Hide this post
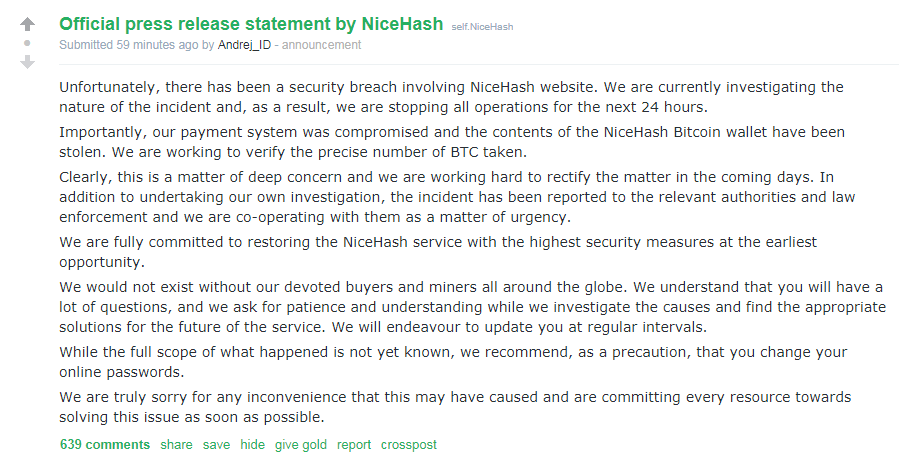The height and width of the screenshot is (452, 921). (x=253, y=445)
